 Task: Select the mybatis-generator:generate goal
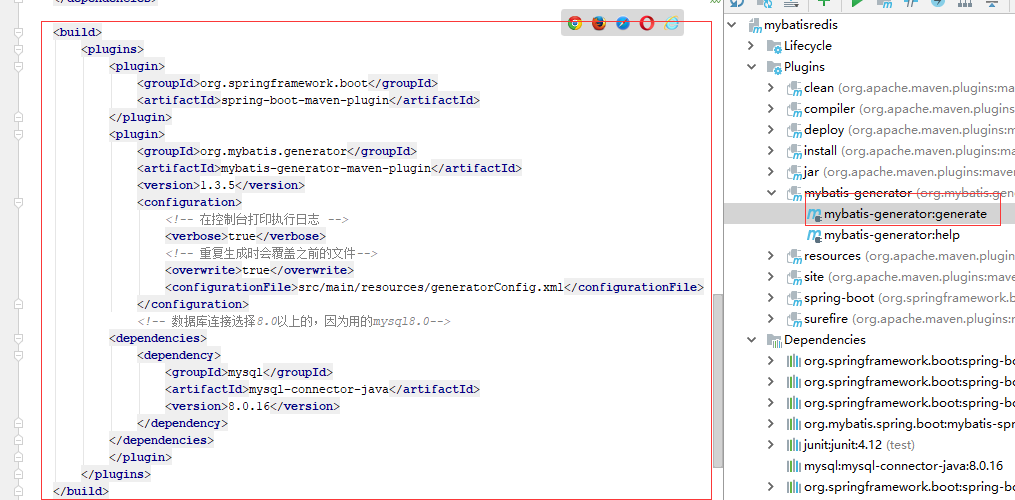pos(905,214)
